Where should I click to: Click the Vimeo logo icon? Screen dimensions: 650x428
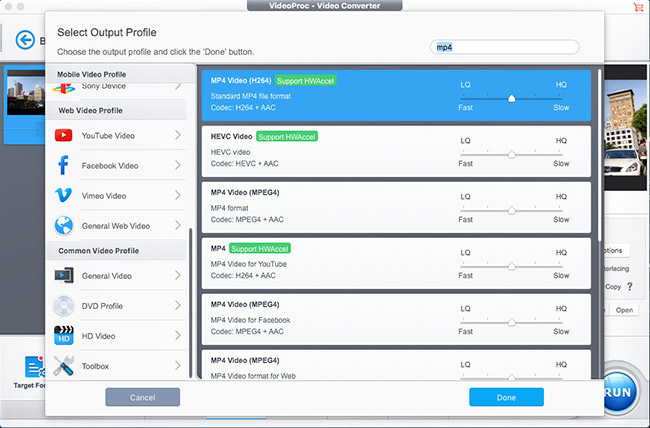click(63, 195)
